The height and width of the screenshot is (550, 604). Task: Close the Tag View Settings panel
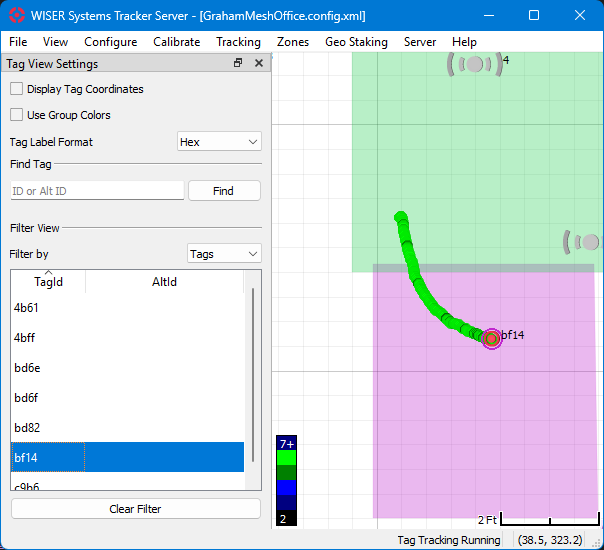point(259,63)
